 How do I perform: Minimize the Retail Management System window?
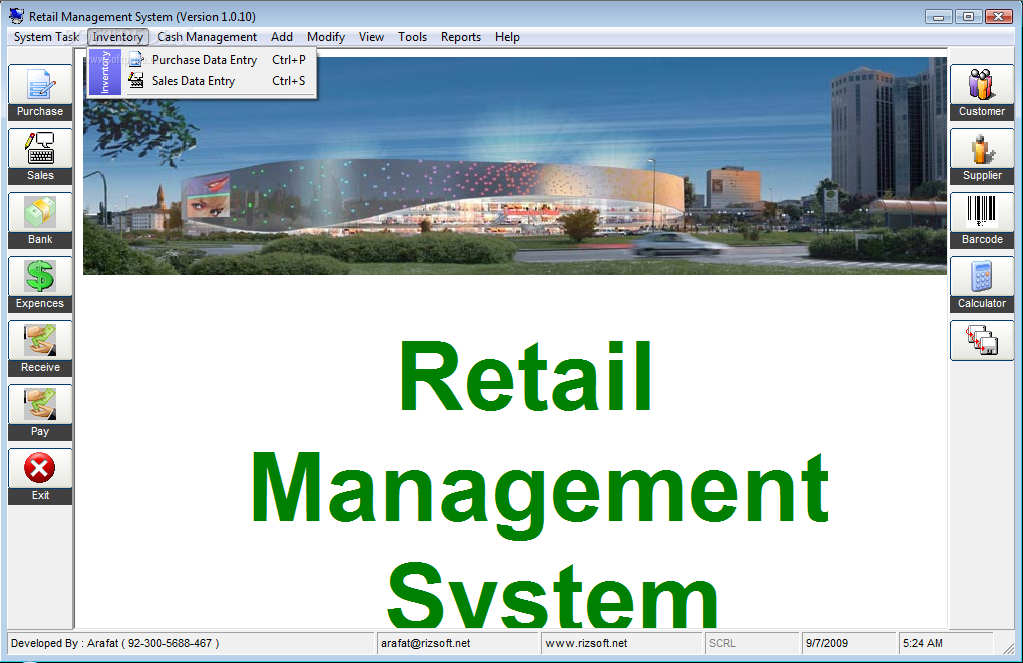[938, 17]
